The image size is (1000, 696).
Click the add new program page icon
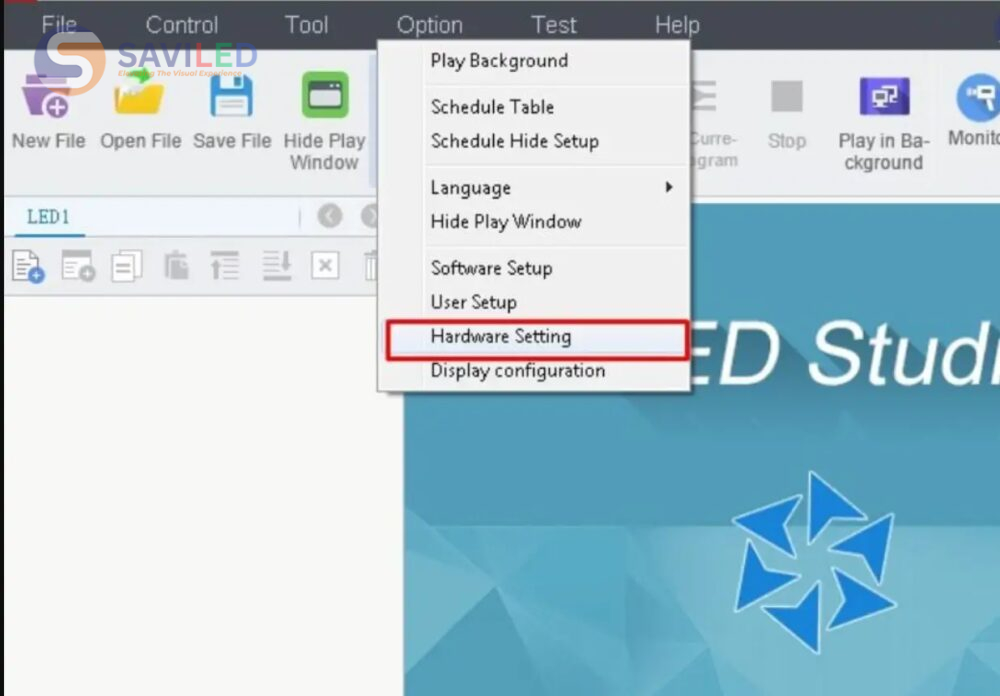pos(28,266)
